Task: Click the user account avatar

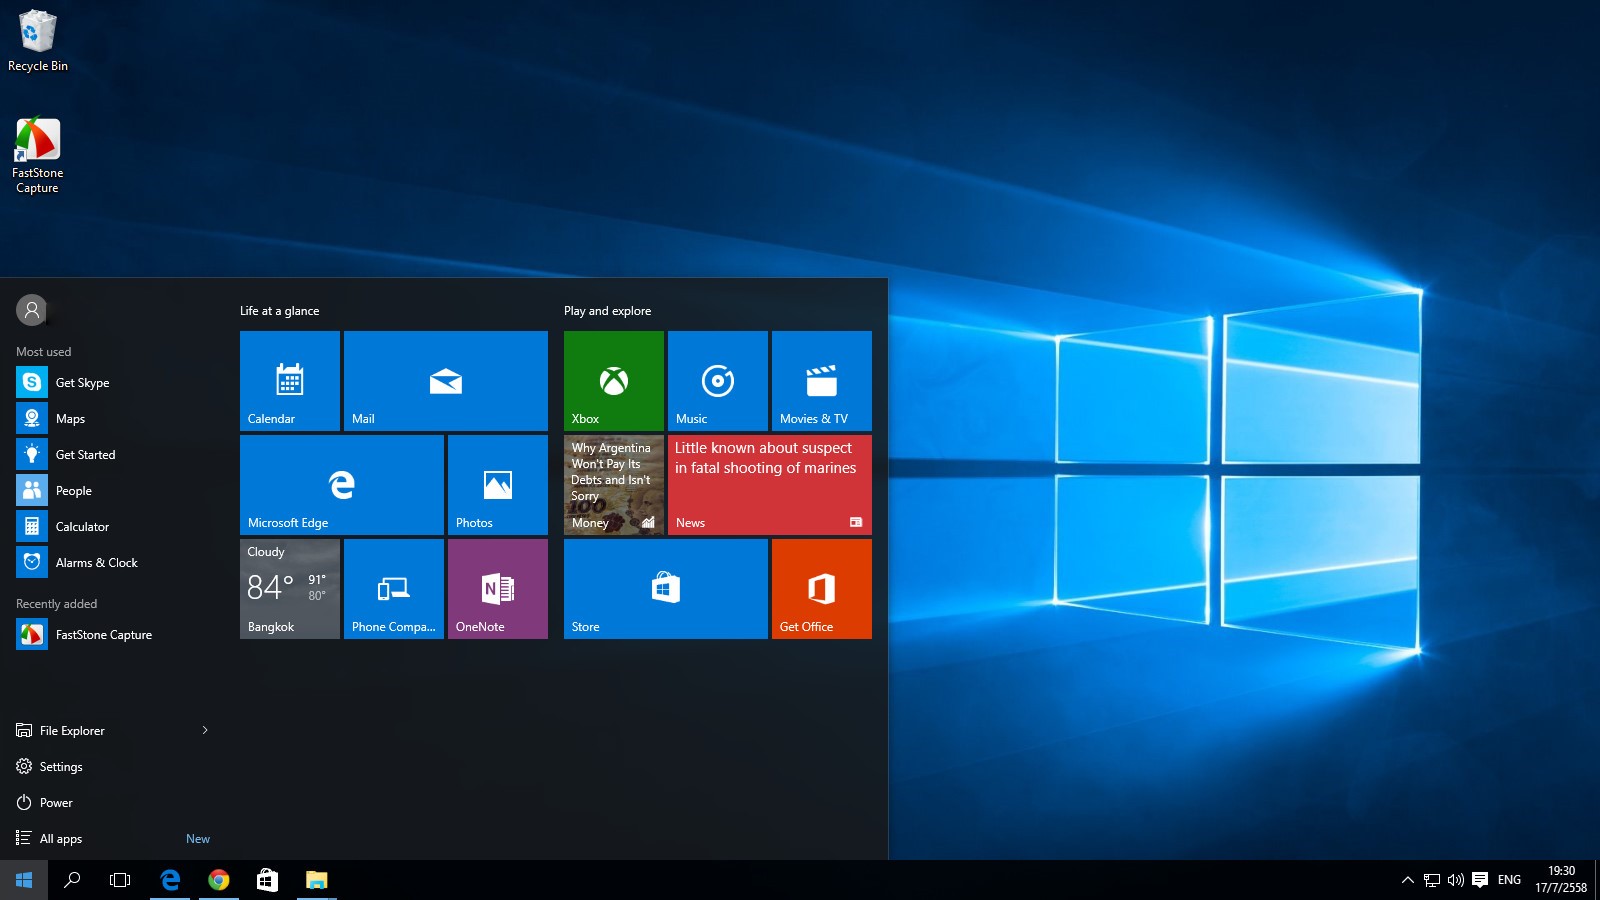Action: [x=32, y=310]
